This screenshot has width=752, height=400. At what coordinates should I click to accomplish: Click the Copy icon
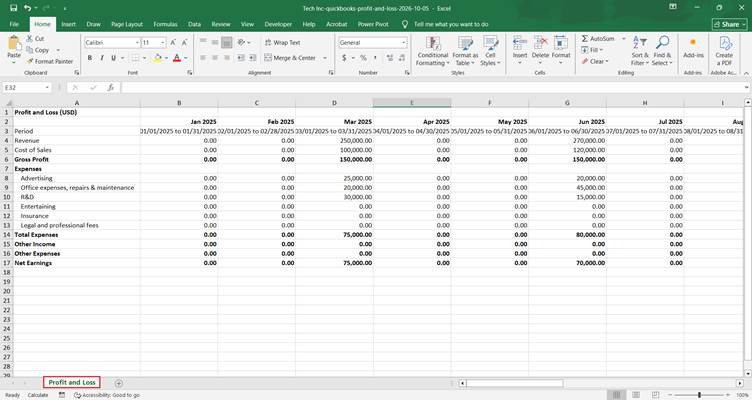30,50
